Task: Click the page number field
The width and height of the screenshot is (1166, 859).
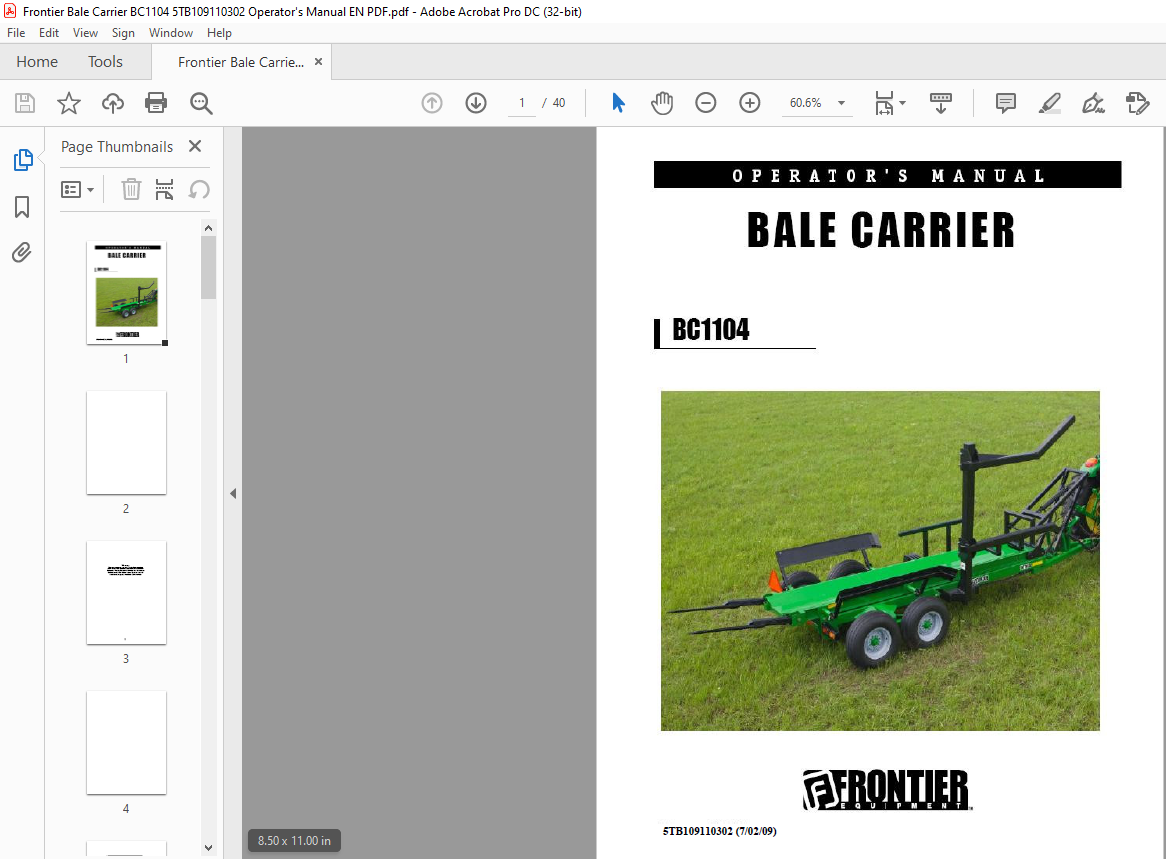Action: pos(521,103)
